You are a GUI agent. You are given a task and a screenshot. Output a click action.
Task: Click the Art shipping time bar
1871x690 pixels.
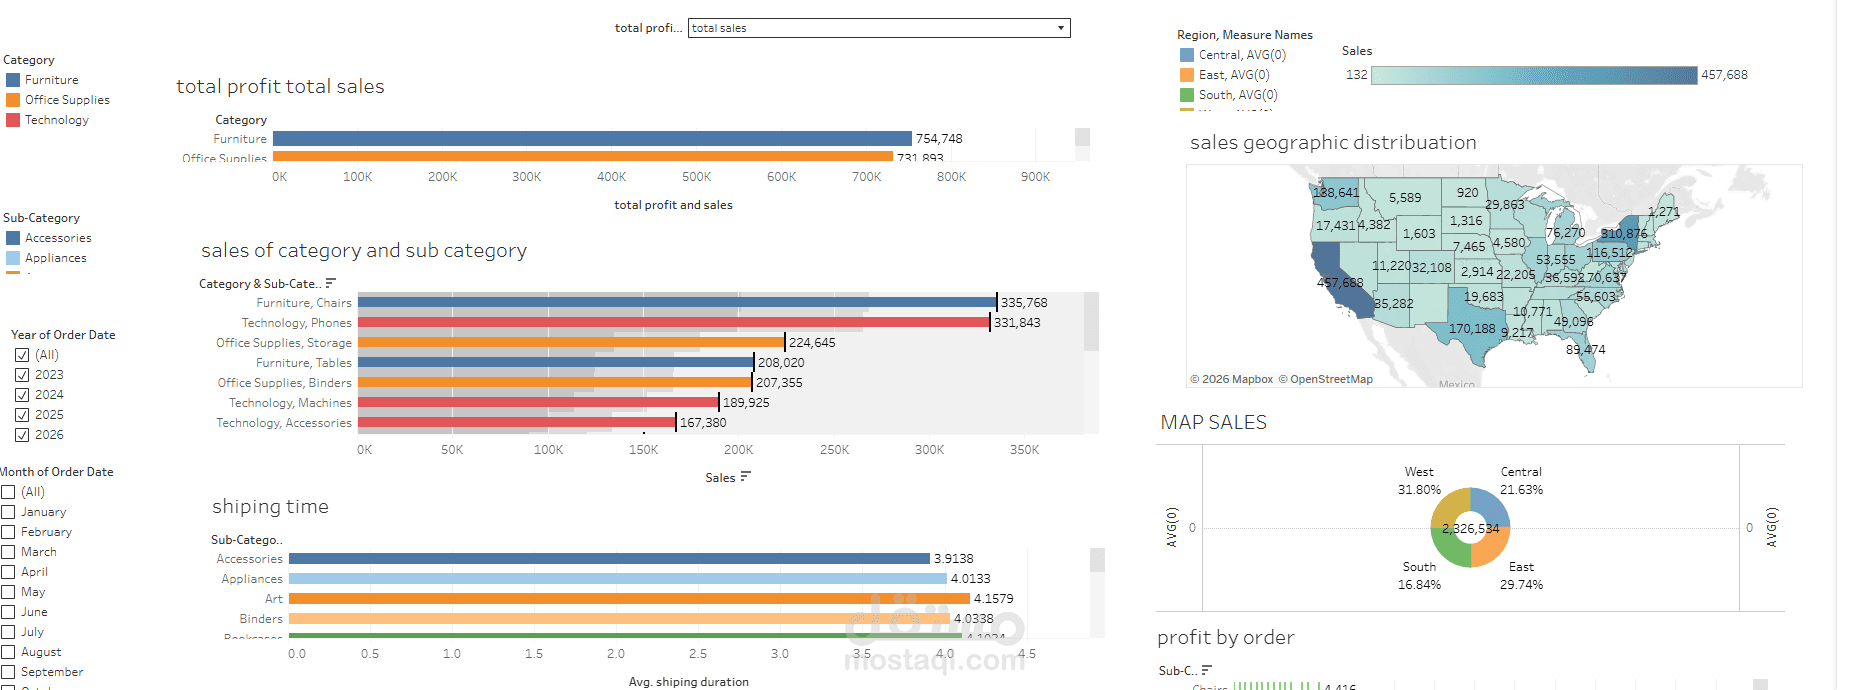(x=629, y=599)
